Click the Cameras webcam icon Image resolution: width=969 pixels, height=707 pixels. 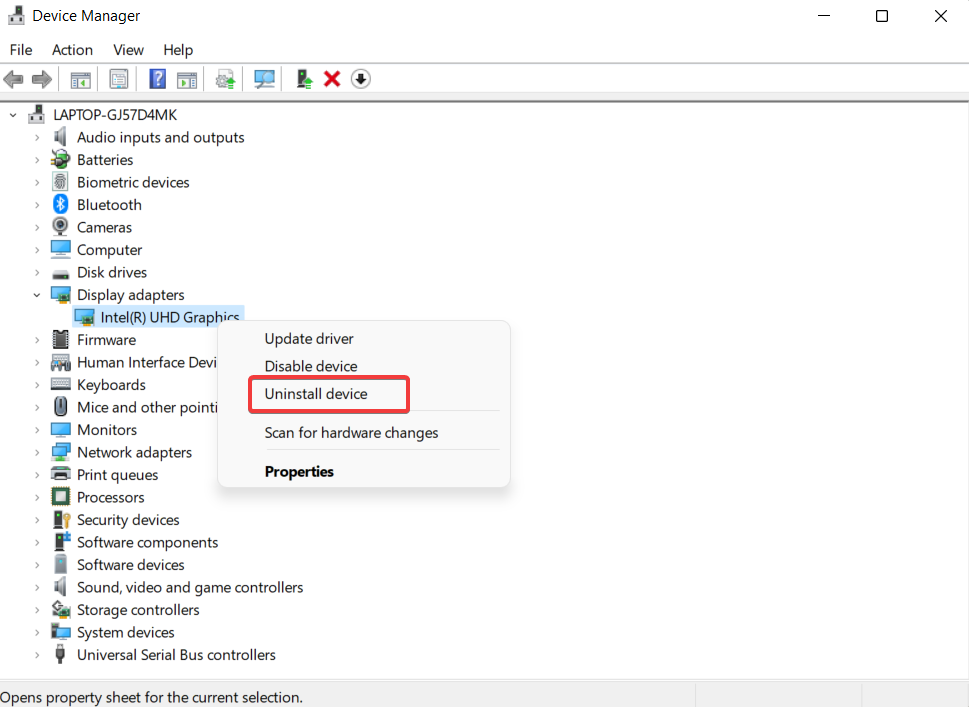coord(61,227)
